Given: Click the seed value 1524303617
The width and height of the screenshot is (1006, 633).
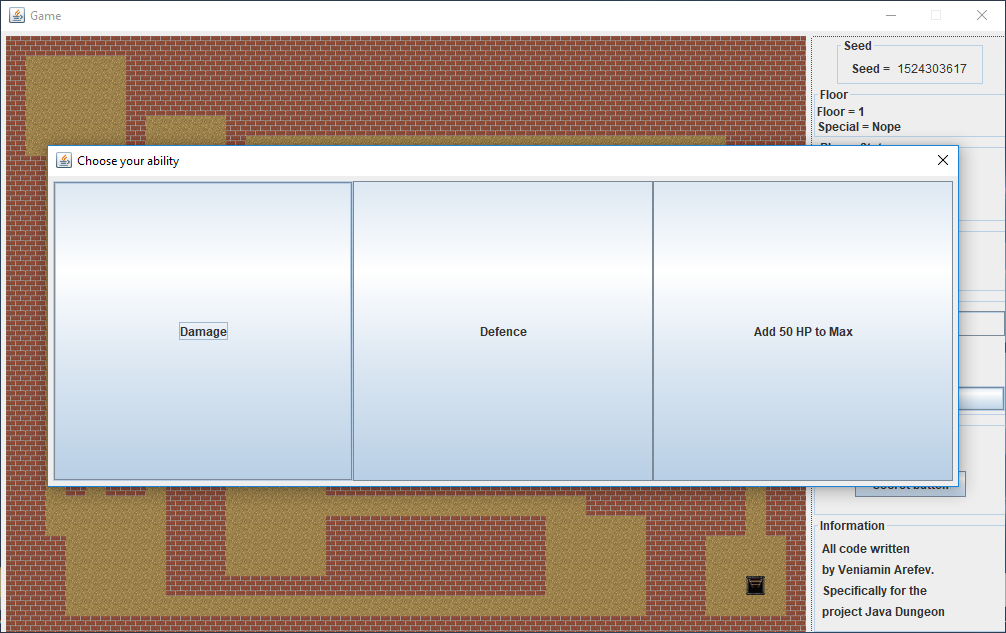Looking at the screenshot, I should [x=931, y=69].
